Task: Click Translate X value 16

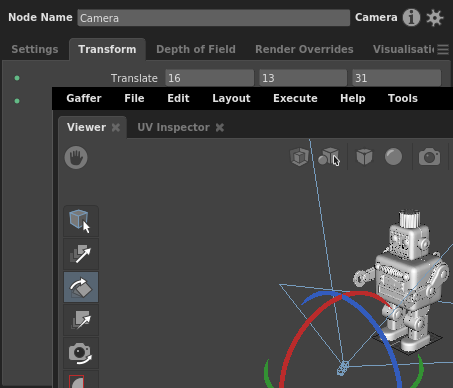Action: tap(209, 78)
